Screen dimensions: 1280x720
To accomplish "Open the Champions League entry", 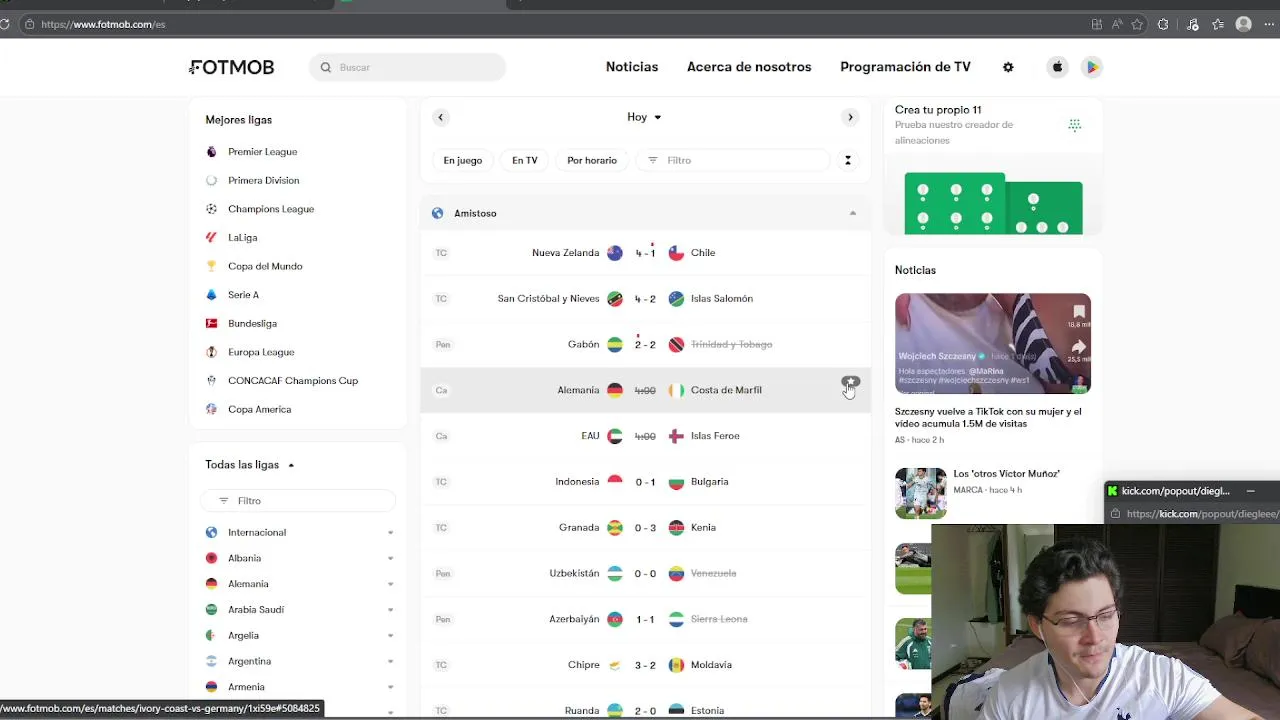I will coord(270,209).
